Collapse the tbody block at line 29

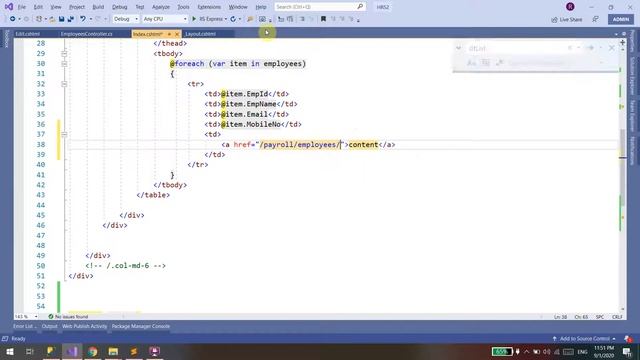tap(64, 53)
